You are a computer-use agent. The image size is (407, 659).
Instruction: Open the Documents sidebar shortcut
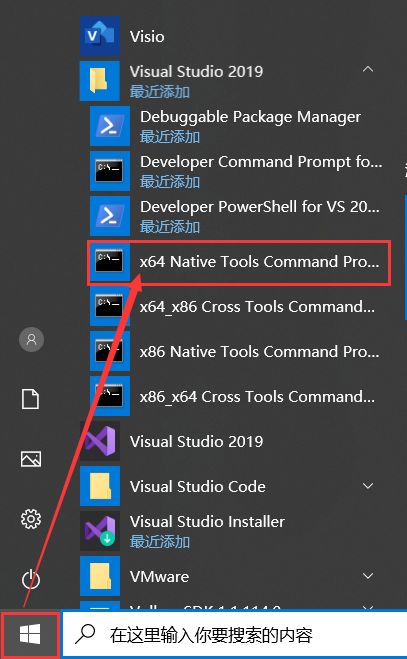[31, 399]
